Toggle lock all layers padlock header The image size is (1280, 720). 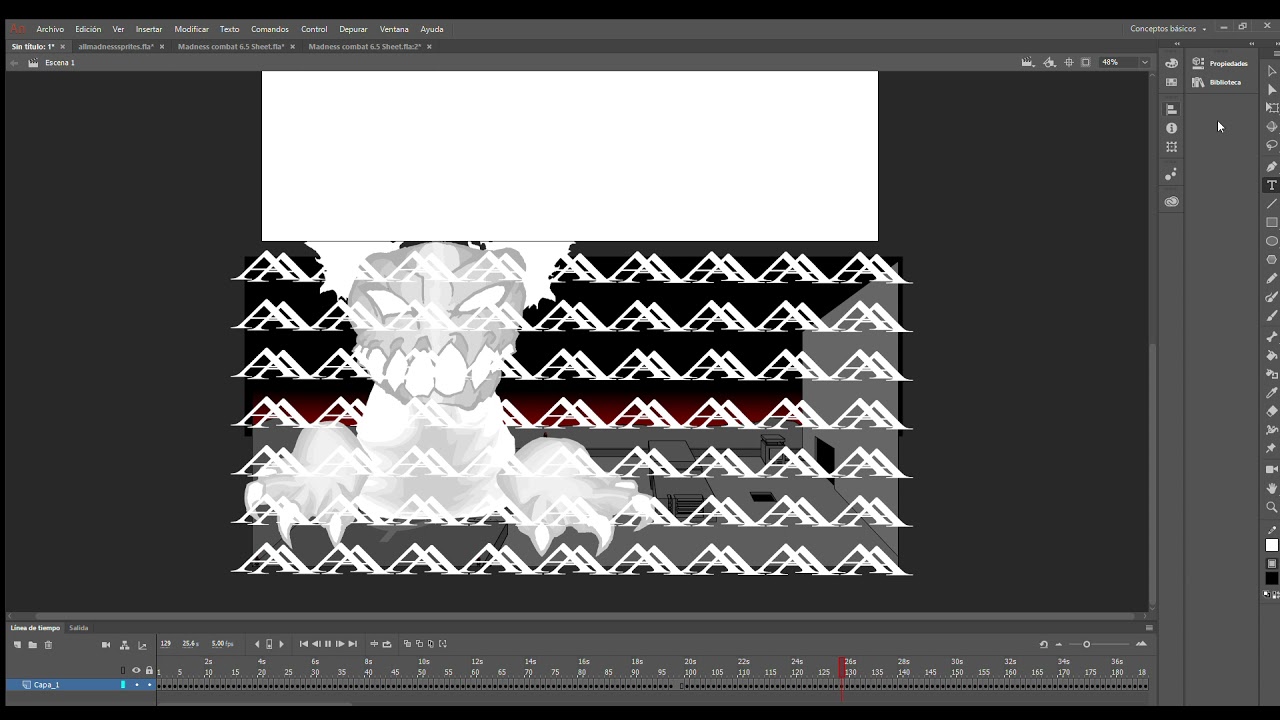pos(149,670)
